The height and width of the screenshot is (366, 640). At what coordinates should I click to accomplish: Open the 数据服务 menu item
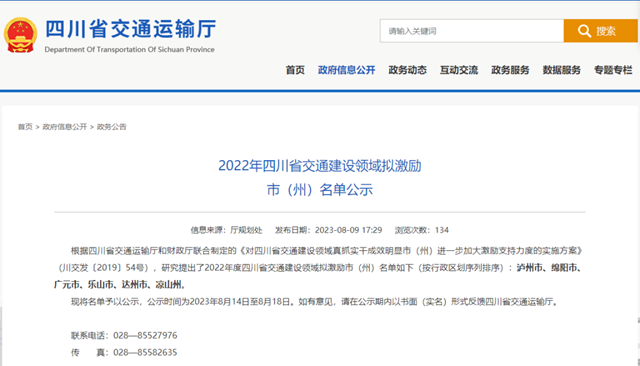562,70
